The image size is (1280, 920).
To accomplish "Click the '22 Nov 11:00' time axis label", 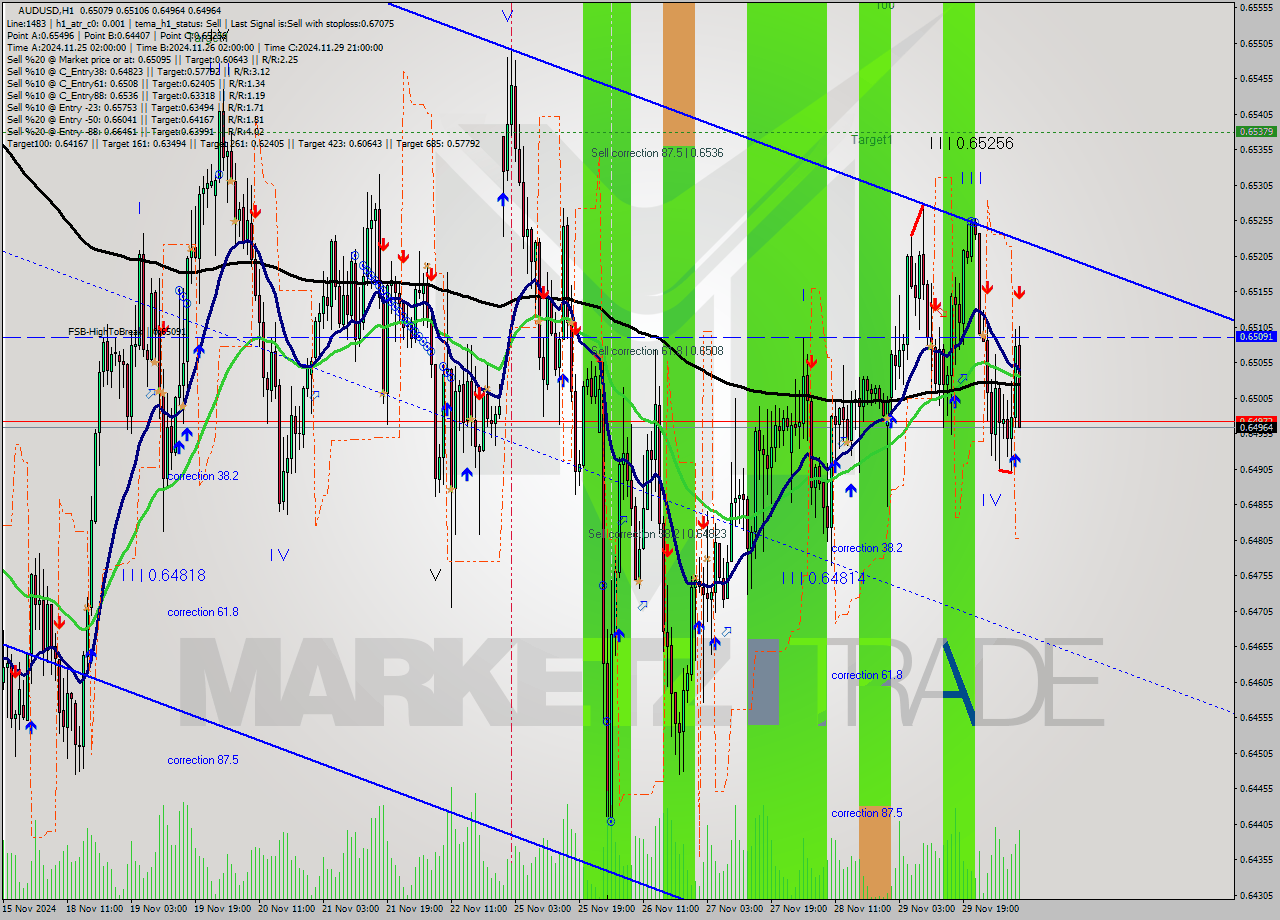I will pyautogui.click(x=478, y=910).
